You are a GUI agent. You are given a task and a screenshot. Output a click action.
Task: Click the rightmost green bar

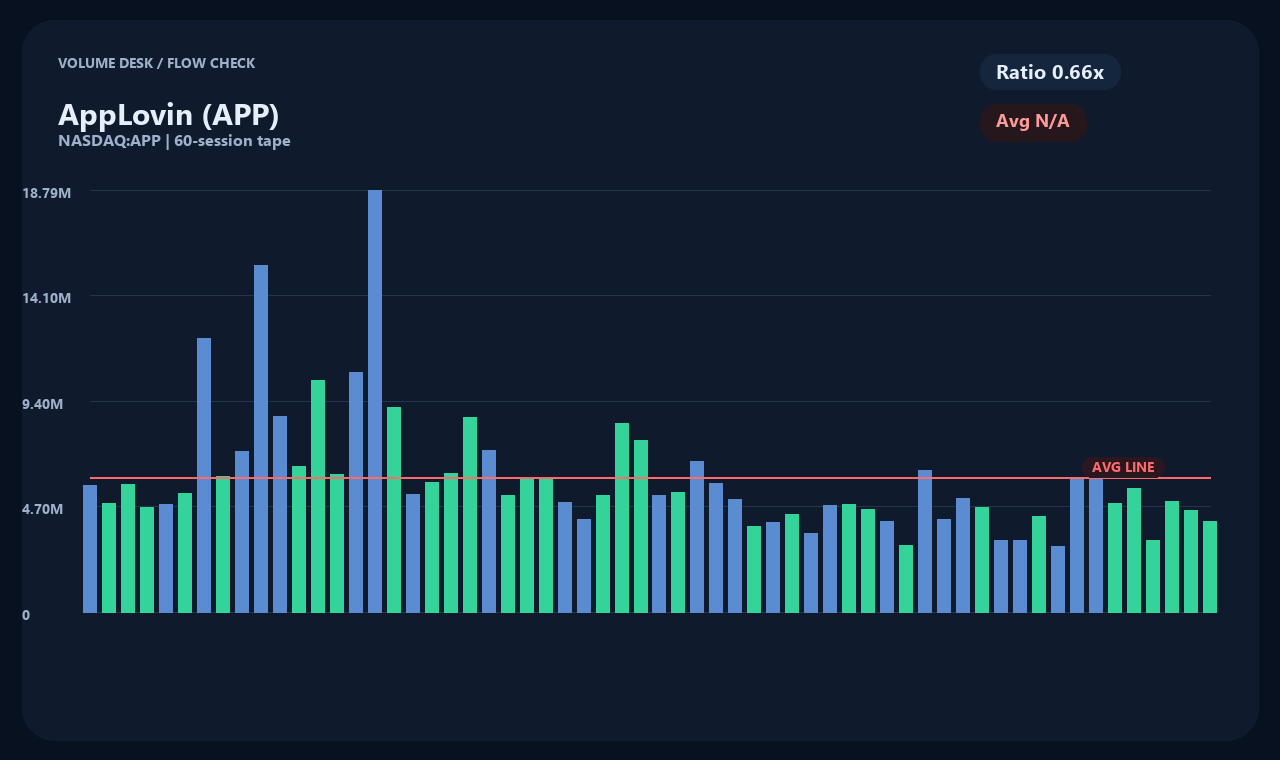(x=1211, y=570)
